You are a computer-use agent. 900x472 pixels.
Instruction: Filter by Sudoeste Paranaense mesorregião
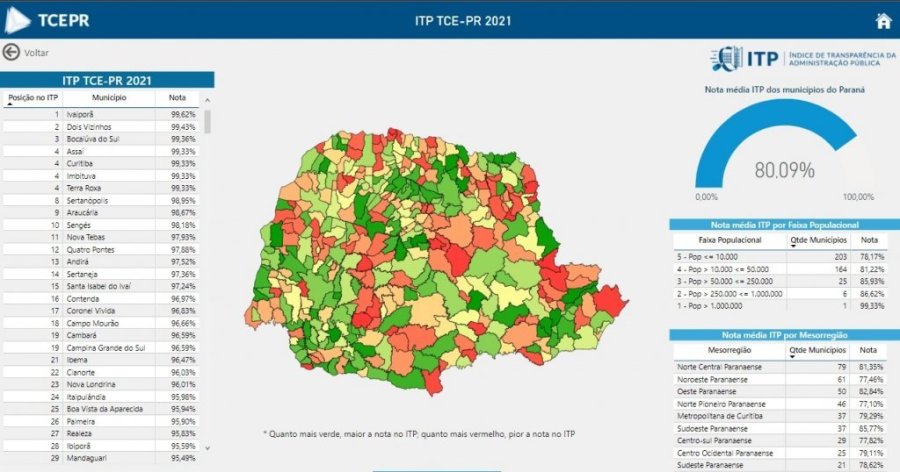pos(781,428)
